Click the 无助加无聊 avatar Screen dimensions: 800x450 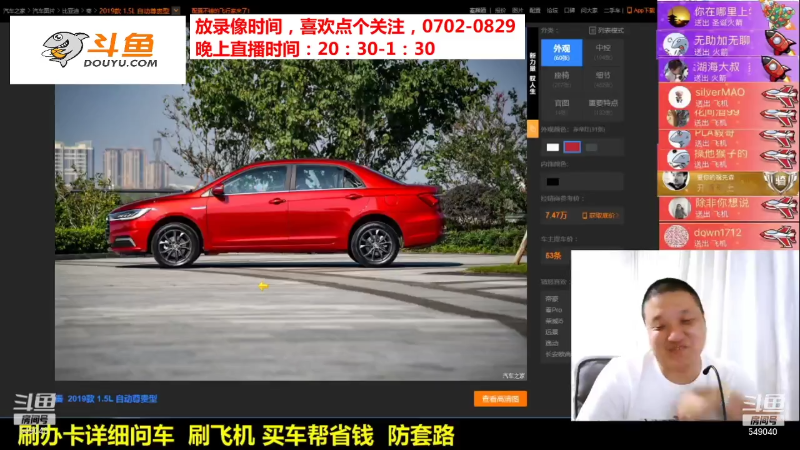(676, 44)
